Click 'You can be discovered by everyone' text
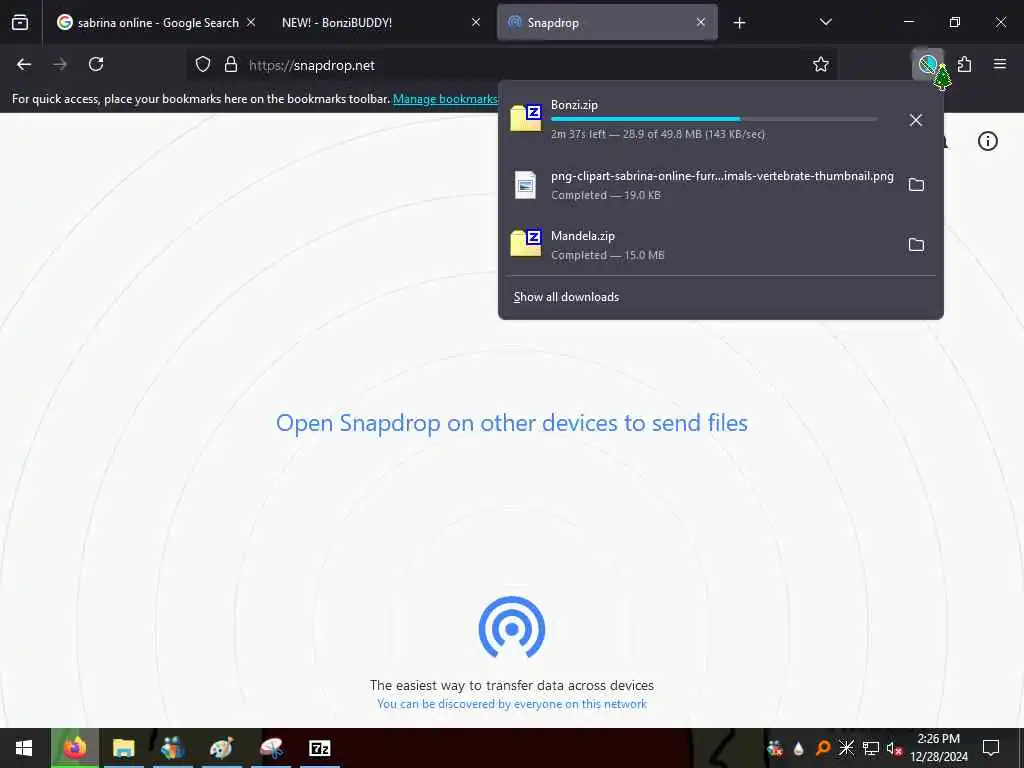Screen dimensions: 1024x768 click(x=512, y=704)
